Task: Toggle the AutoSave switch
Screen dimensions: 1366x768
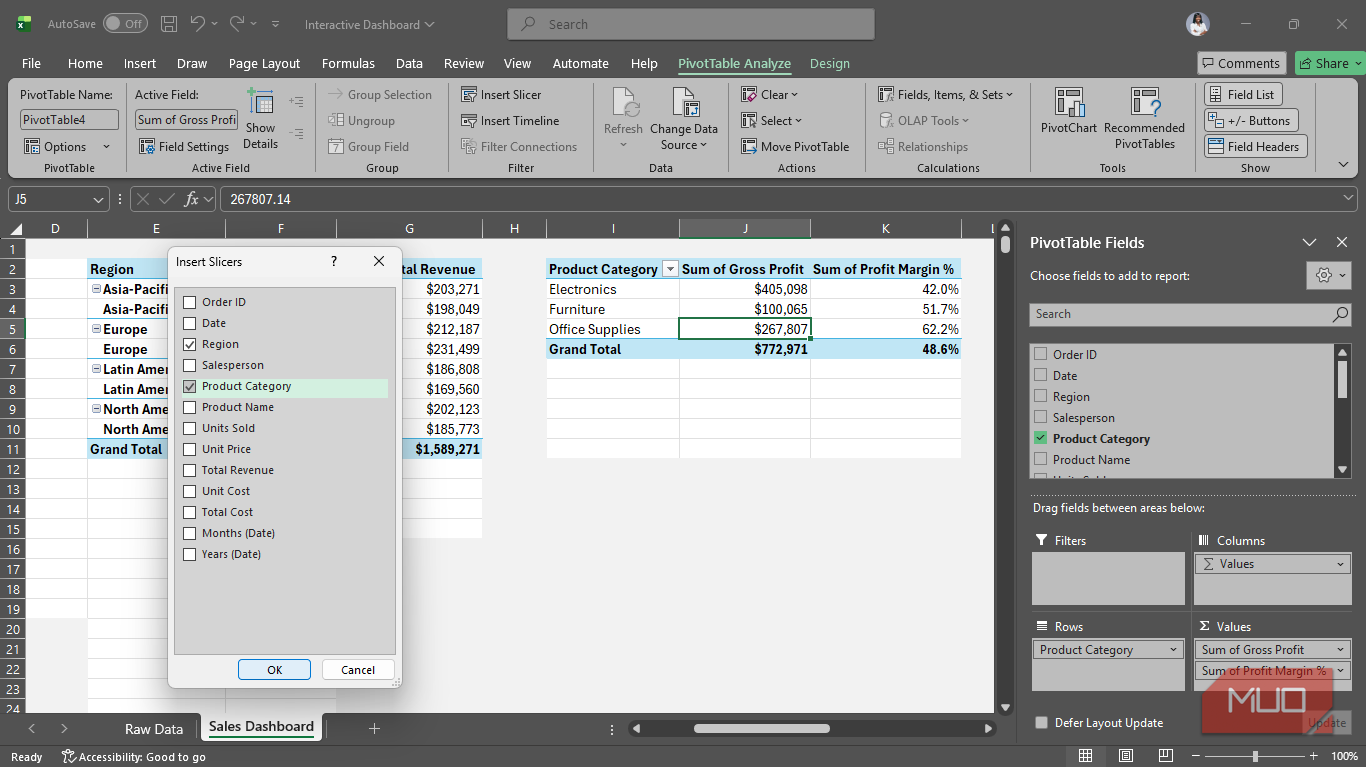Action: 124,24
